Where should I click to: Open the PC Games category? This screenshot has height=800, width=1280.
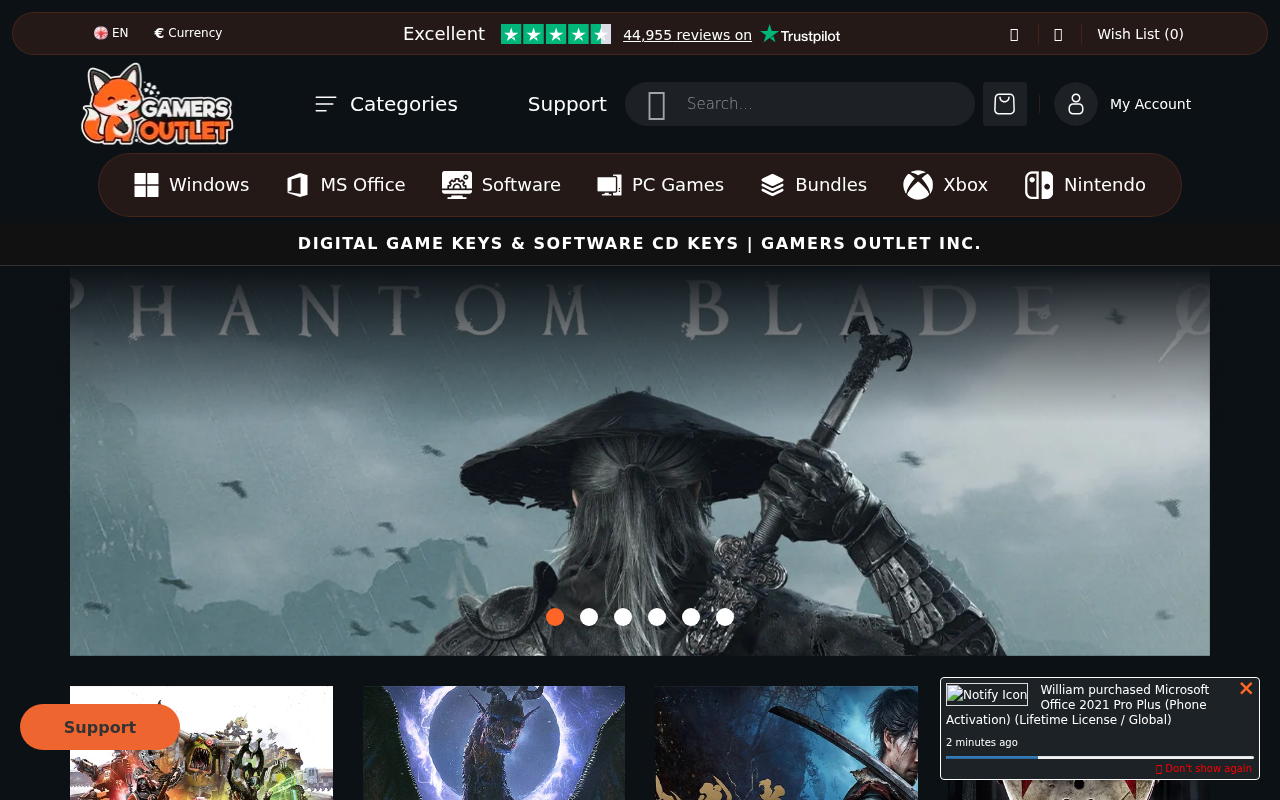660,185
